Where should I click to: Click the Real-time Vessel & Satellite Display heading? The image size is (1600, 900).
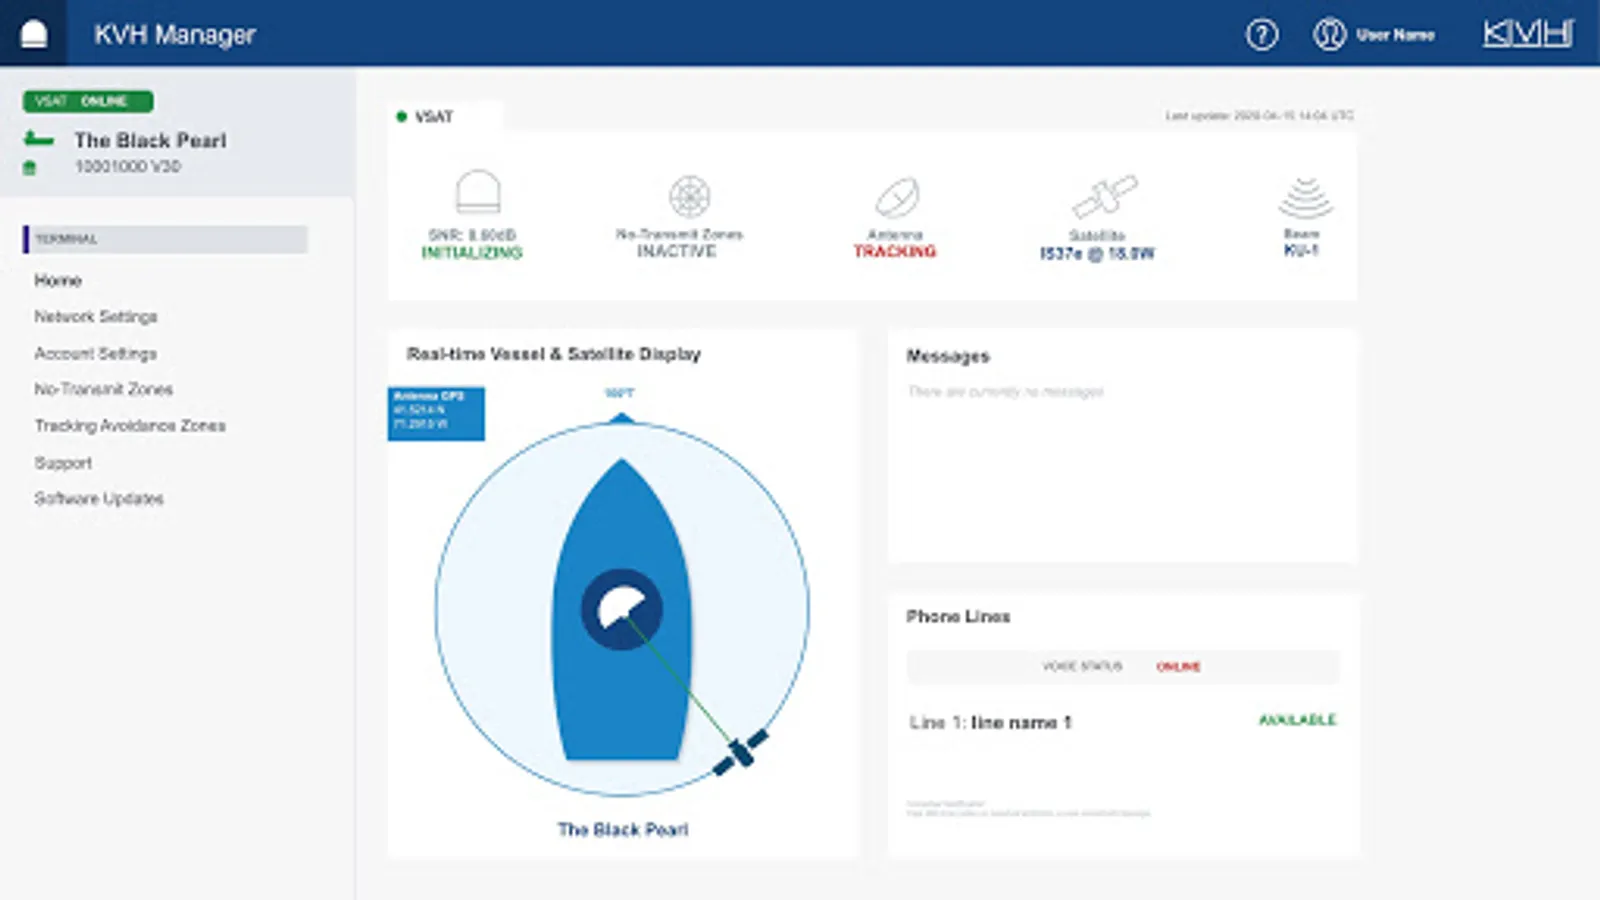coord(554,354)
